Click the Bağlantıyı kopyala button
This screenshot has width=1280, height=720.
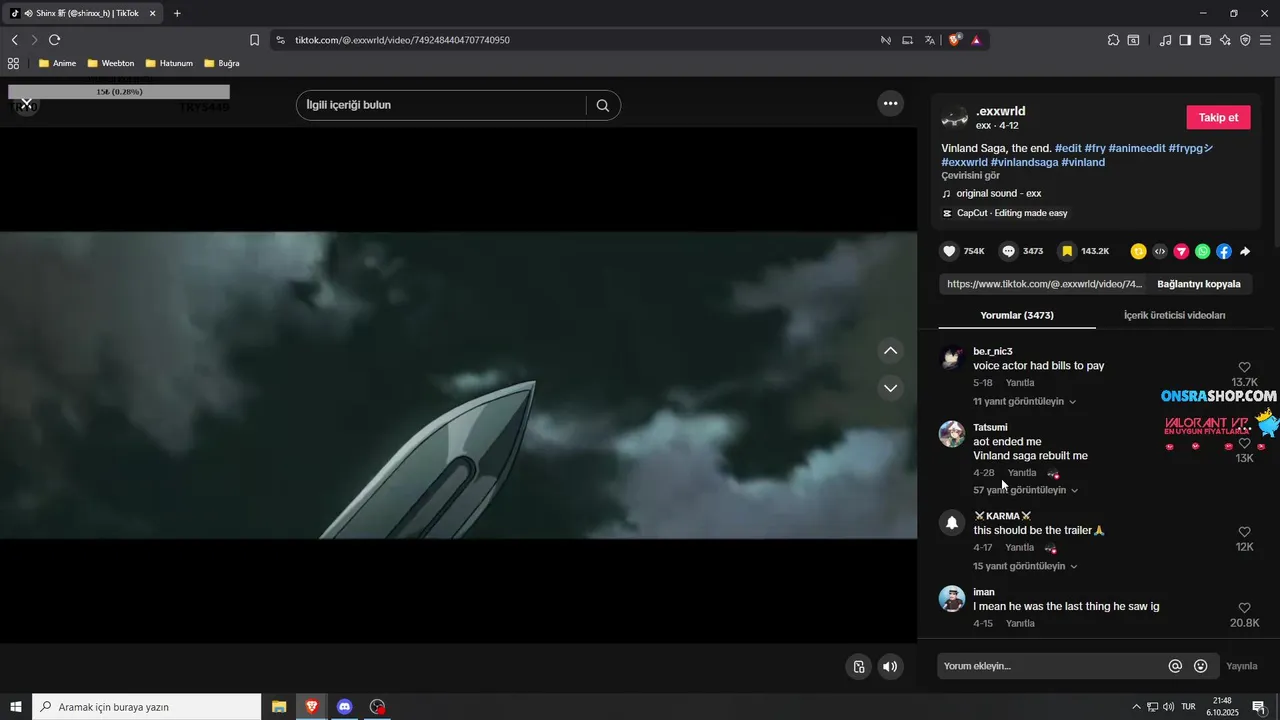[1198, 284]
